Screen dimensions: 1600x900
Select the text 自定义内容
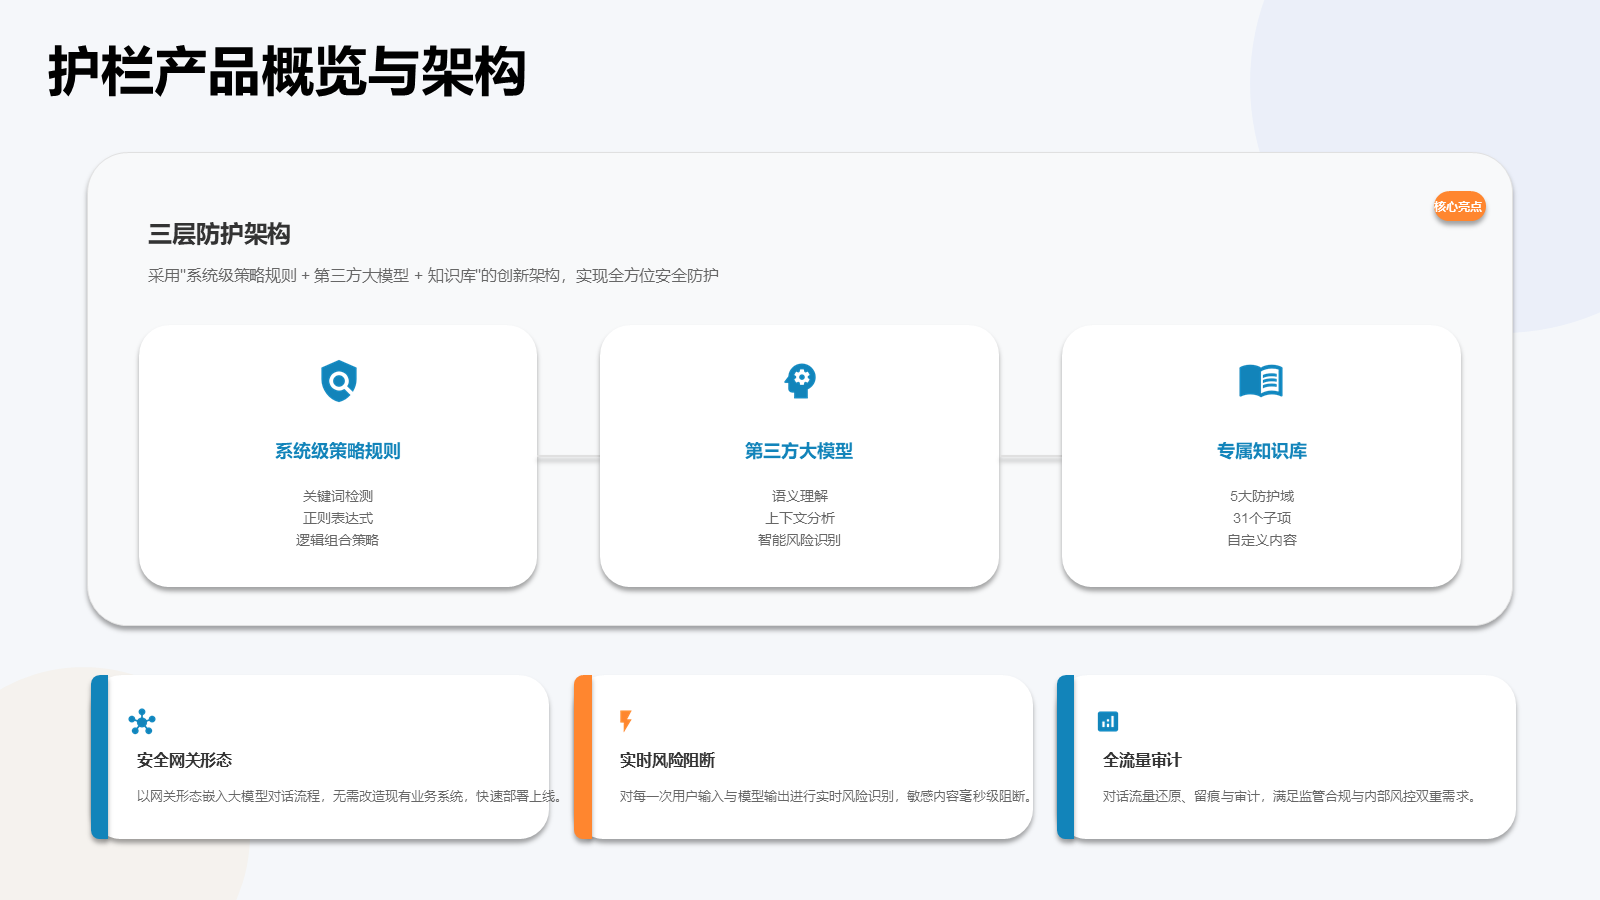click(x=1262, y=540)
